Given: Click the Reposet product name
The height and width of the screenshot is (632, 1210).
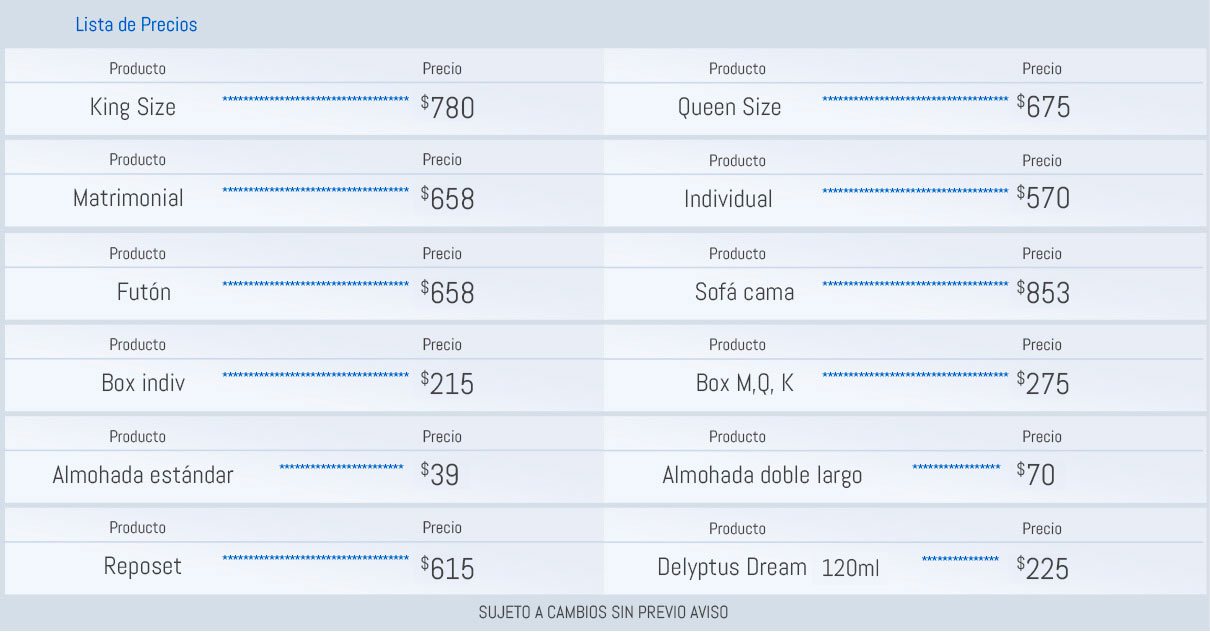Looking at the screenshot, I should pyautogui.click(x=143, y=566).
